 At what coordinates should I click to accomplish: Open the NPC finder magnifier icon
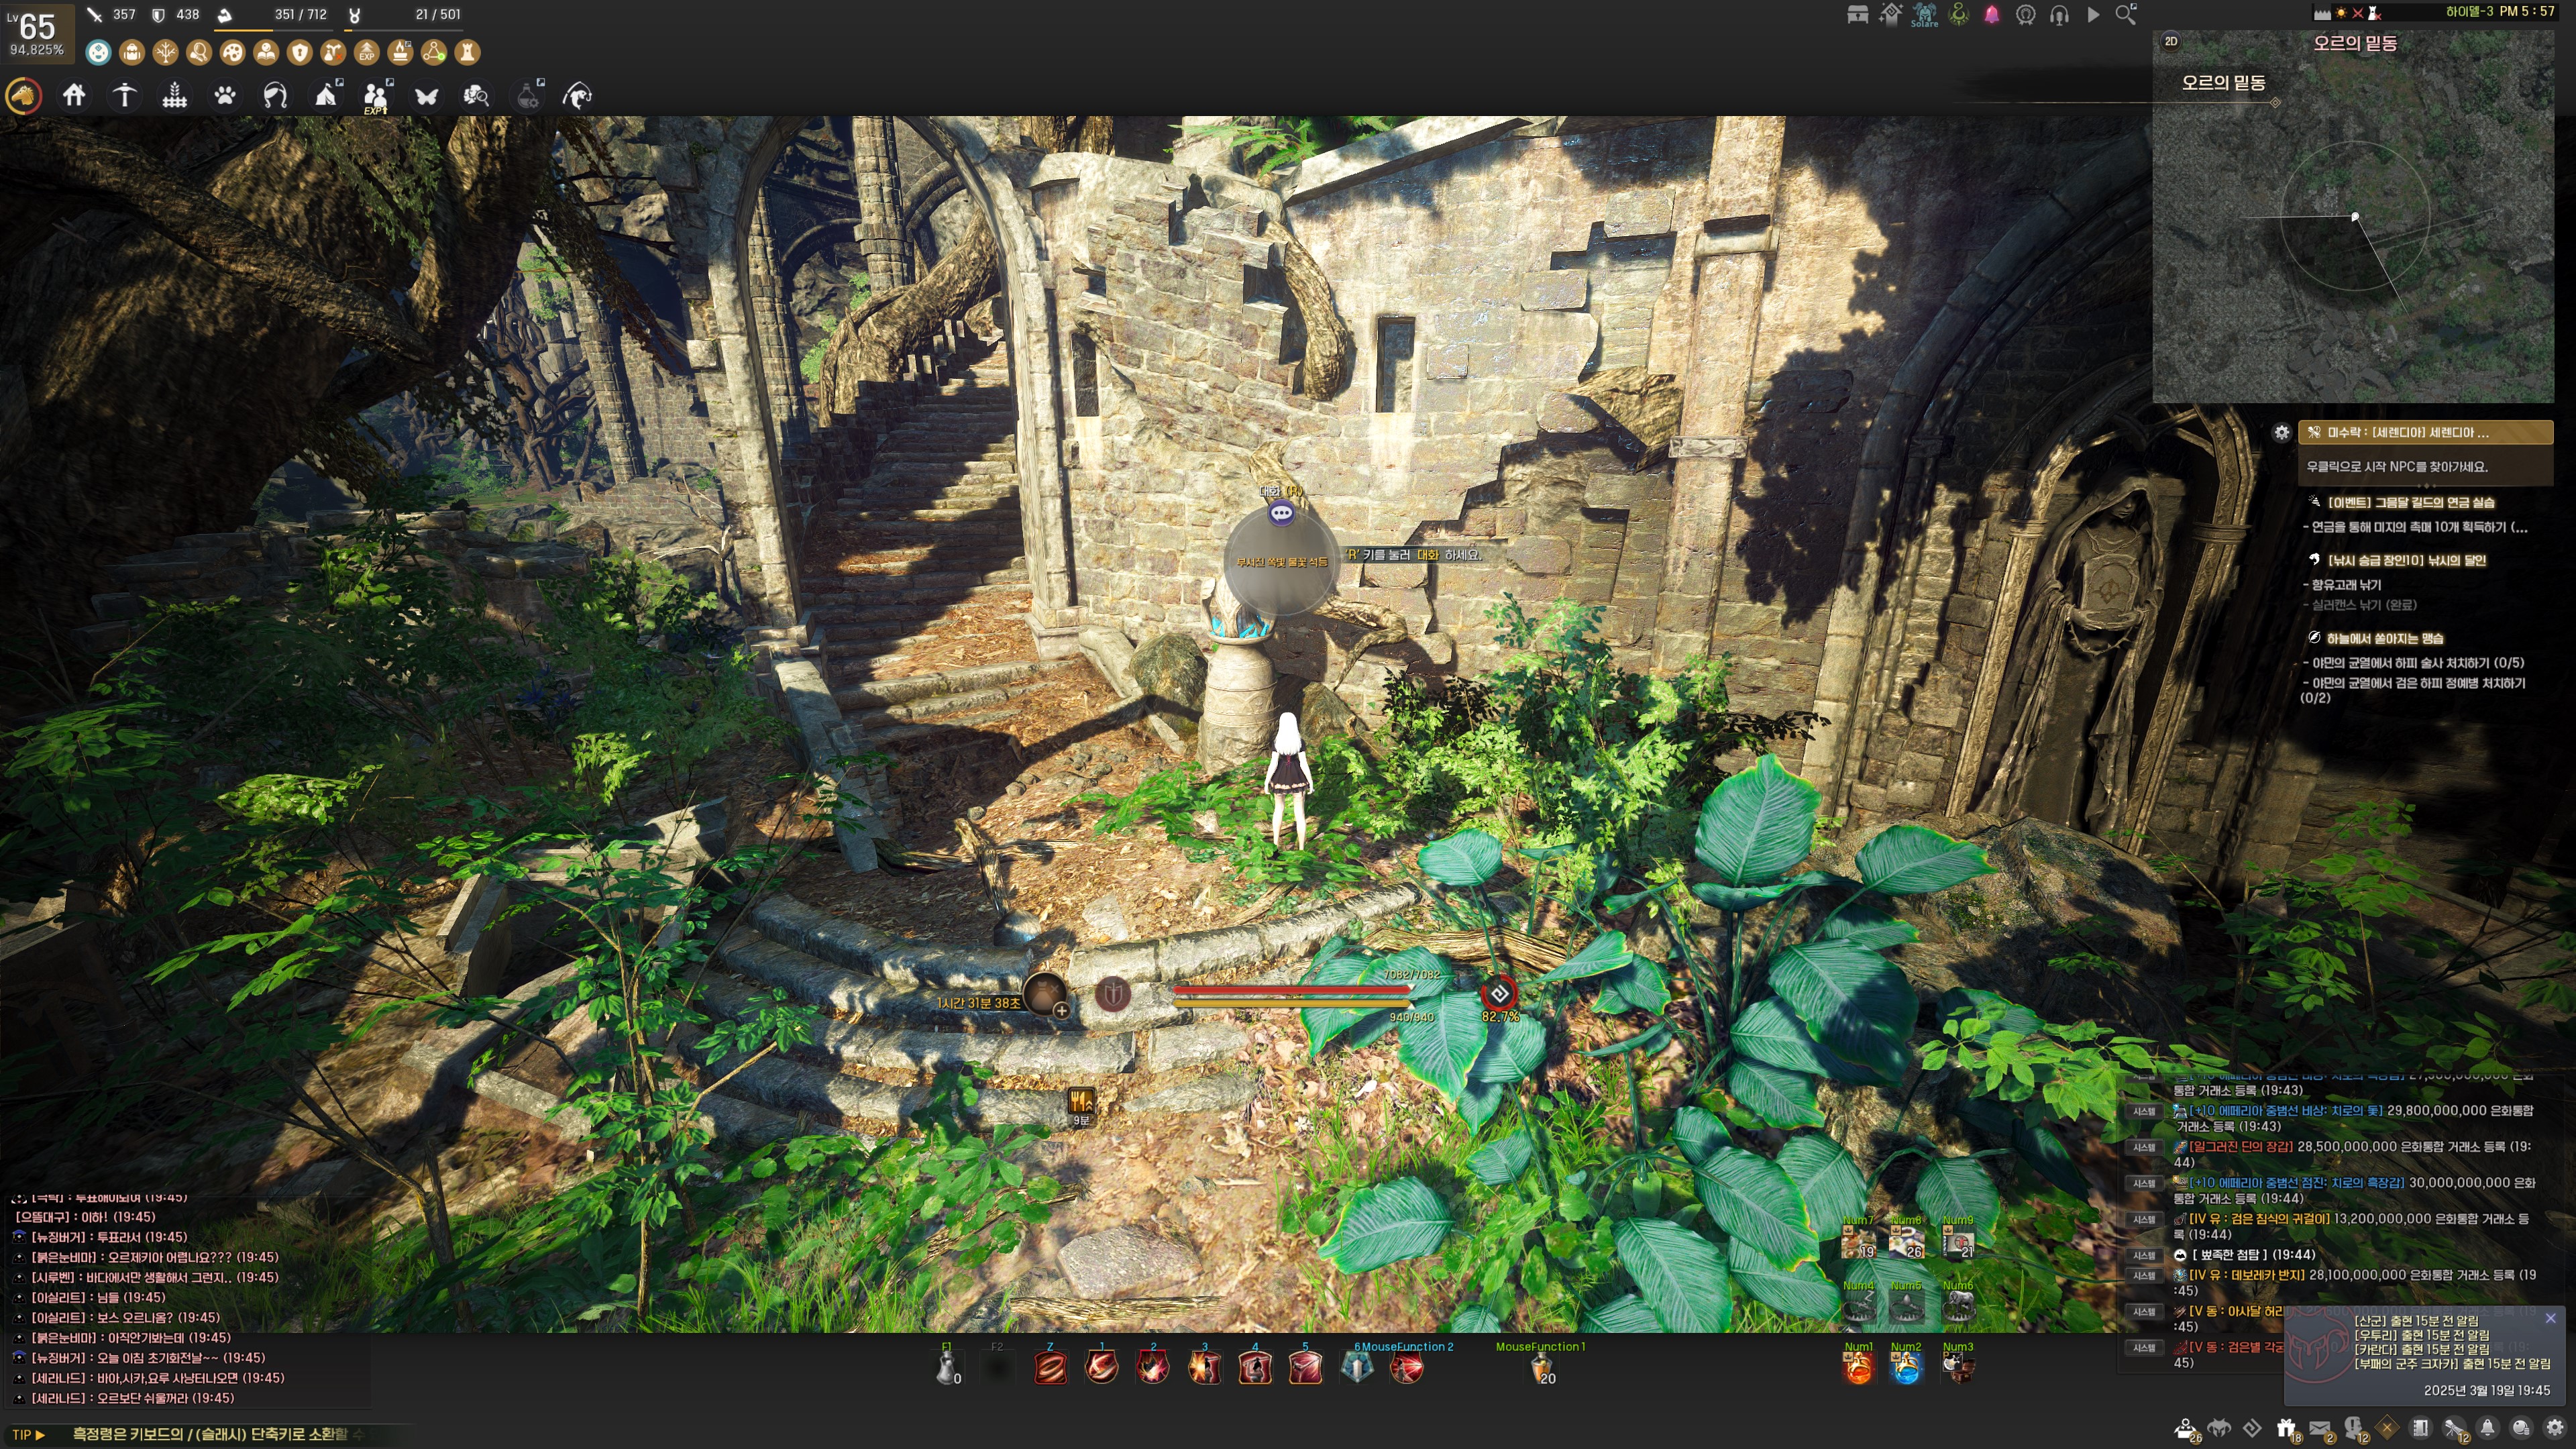[477, 96]
